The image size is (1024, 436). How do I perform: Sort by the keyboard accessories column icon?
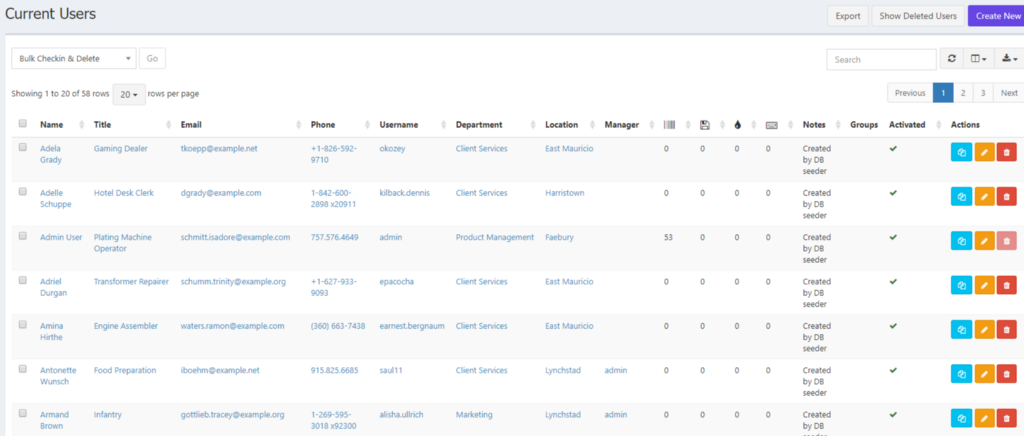pyautogui.click(x=771, y=125)
